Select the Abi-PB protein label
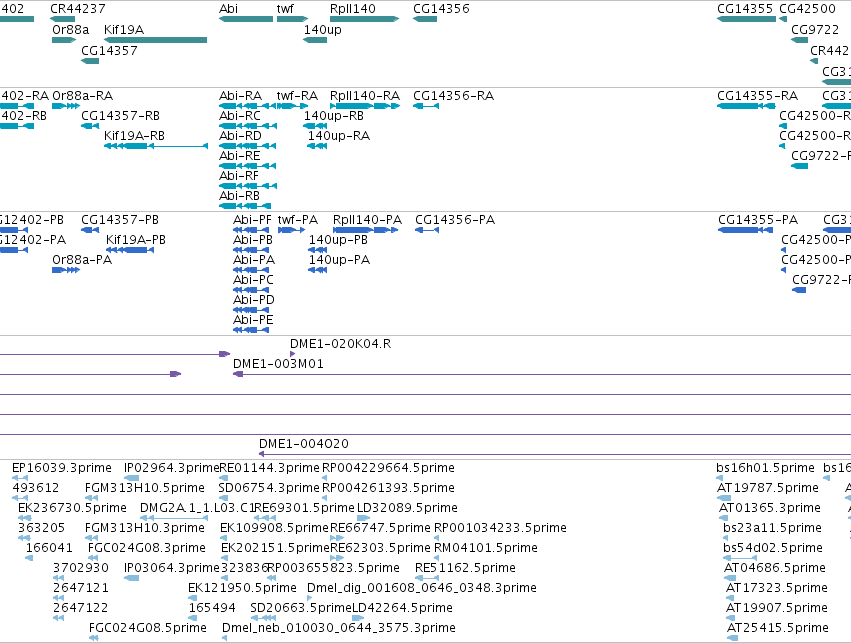851x643 pixels. coord(253,240)
